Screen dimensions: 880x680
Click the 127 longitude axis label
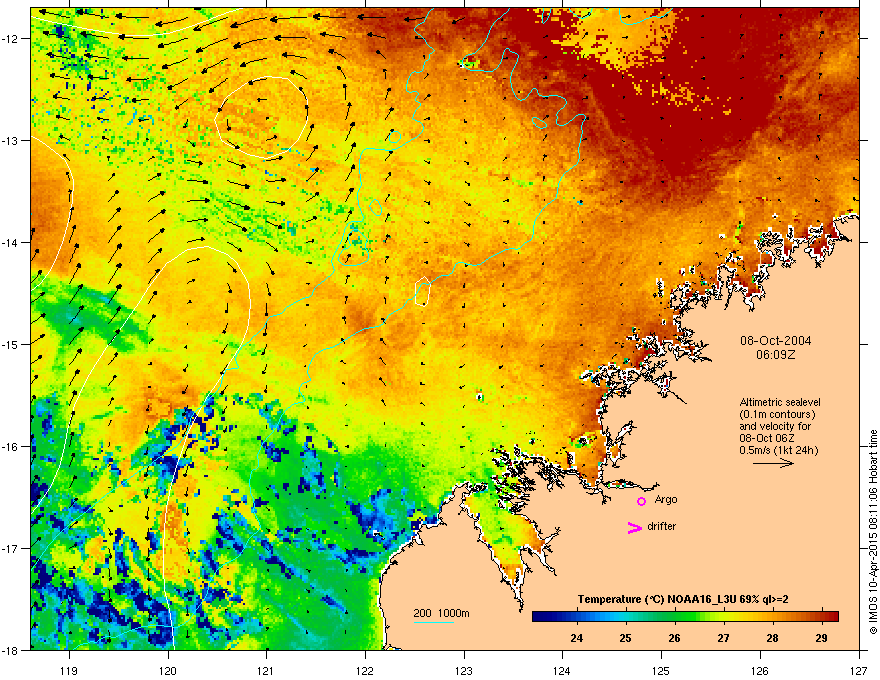859,670
